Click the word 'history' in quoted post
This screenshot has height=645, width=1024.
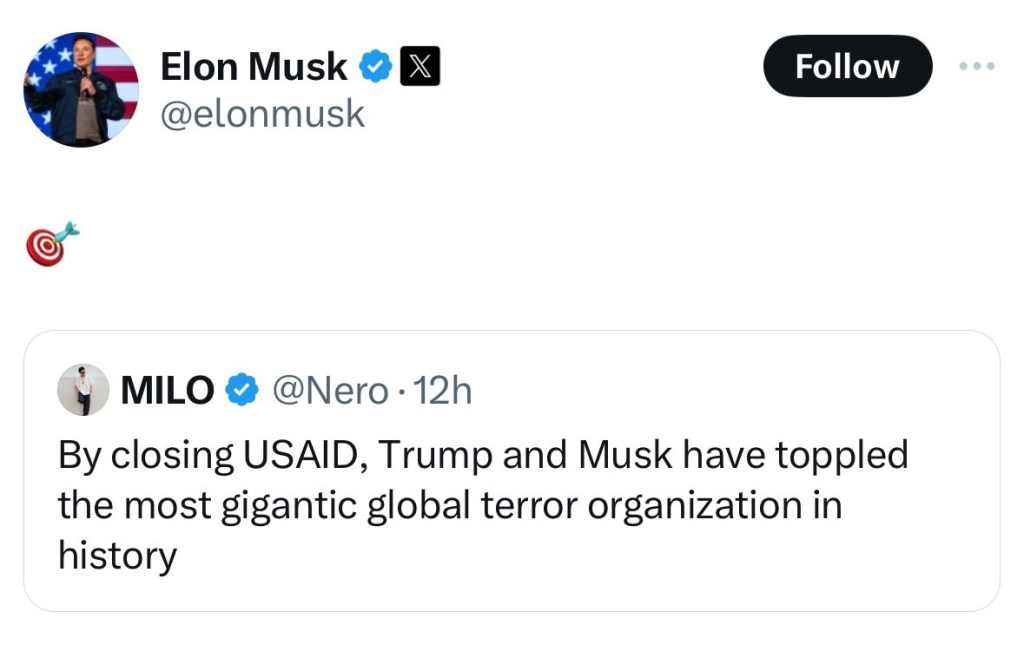[x=117, y=555]
